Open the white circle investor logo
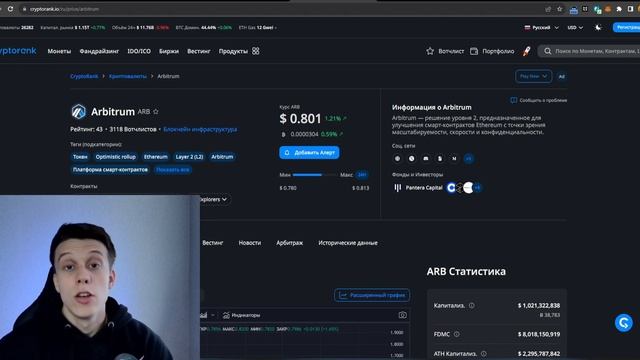 pyautogui.click(x=468, y=187)
